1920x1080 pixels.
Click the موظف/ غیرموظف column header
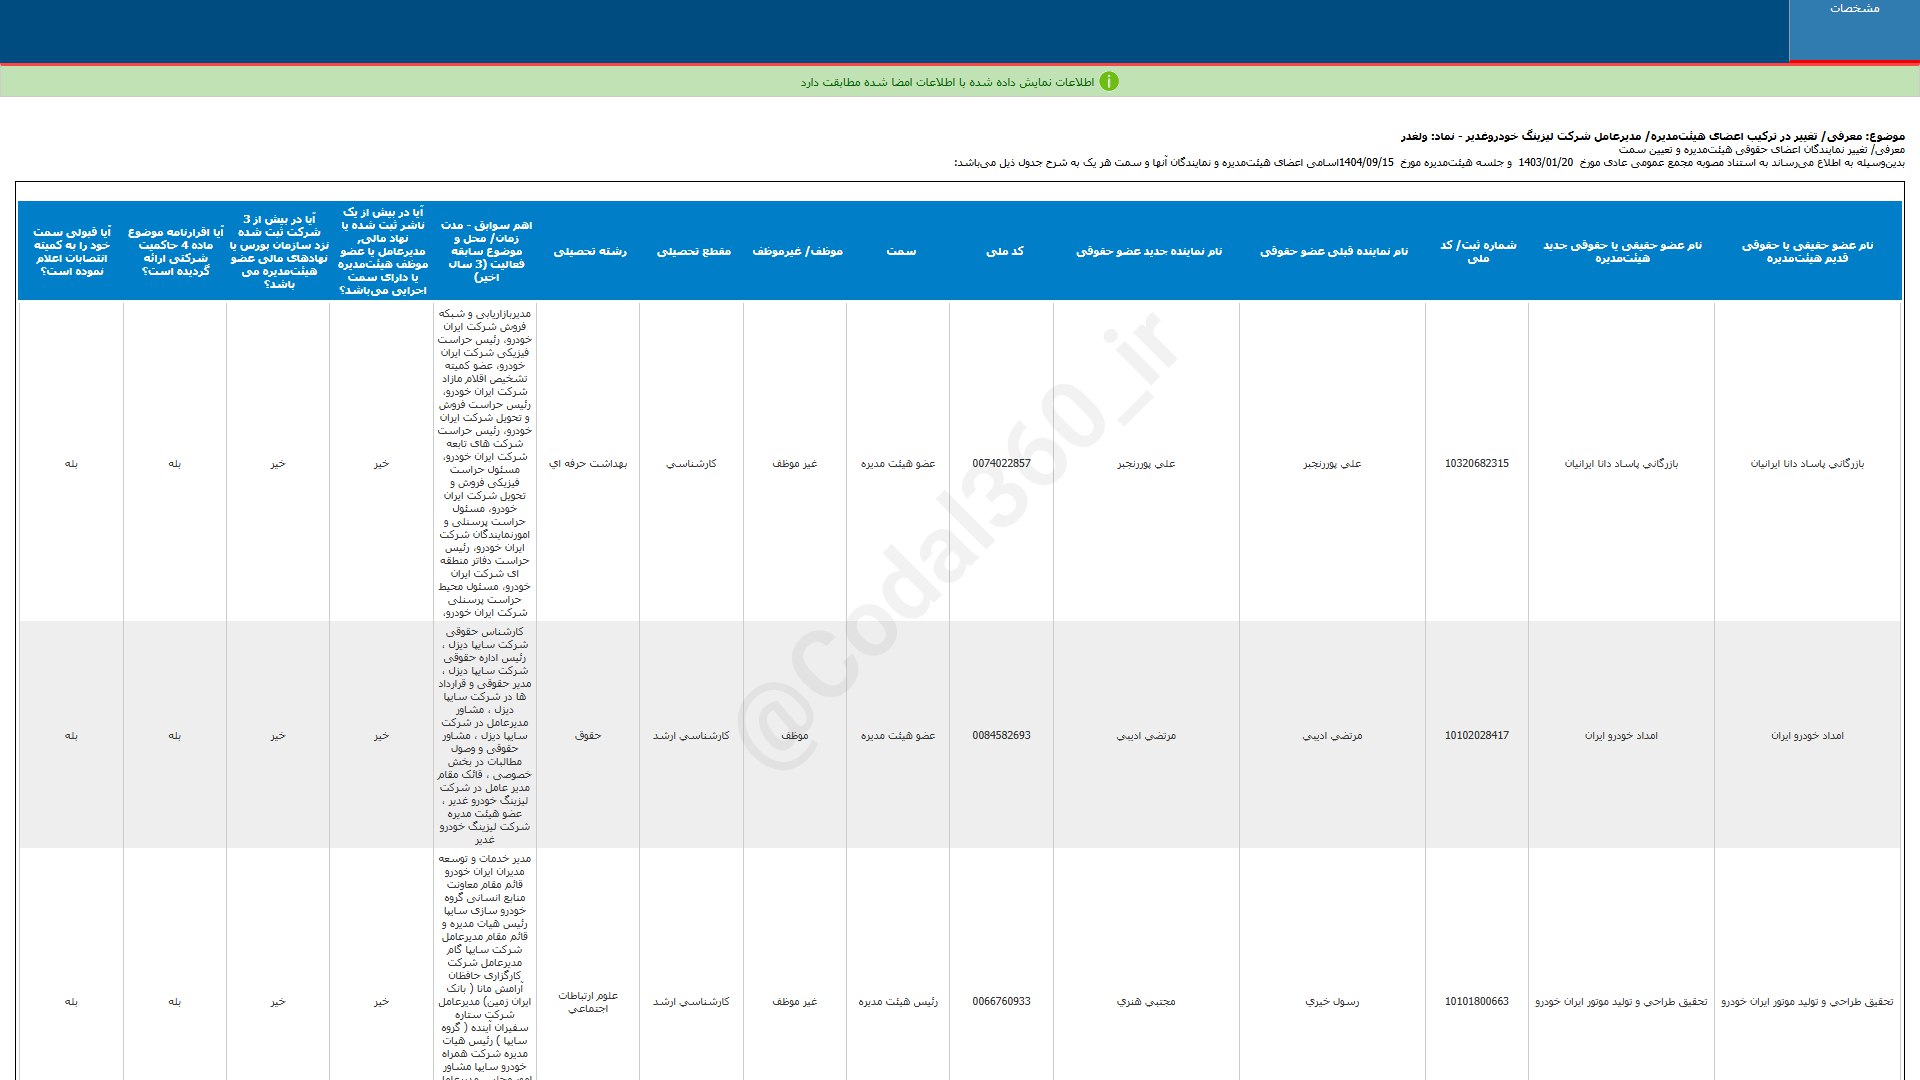(x=797, y=251)
